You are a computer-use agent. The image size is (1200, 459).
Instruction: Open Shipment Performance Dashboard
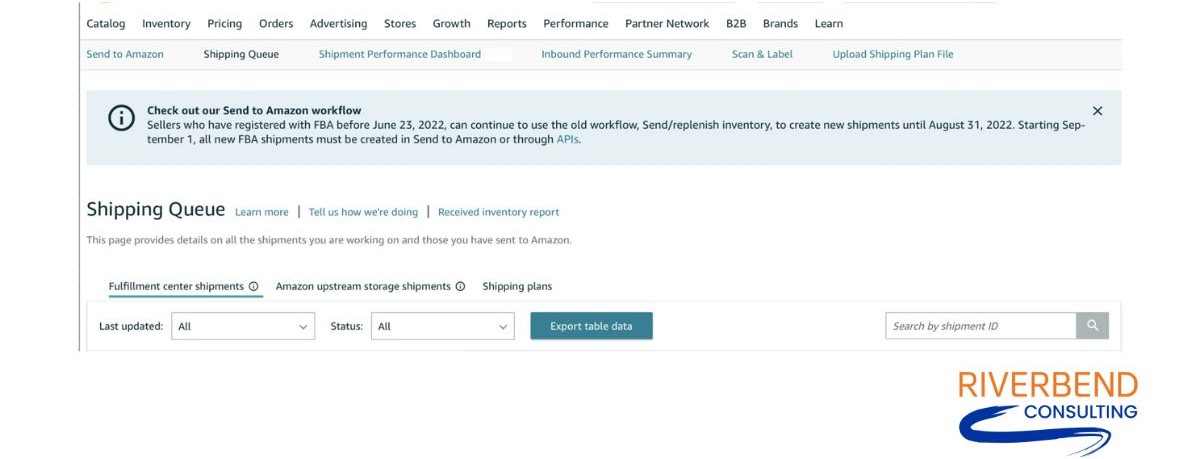400,54
